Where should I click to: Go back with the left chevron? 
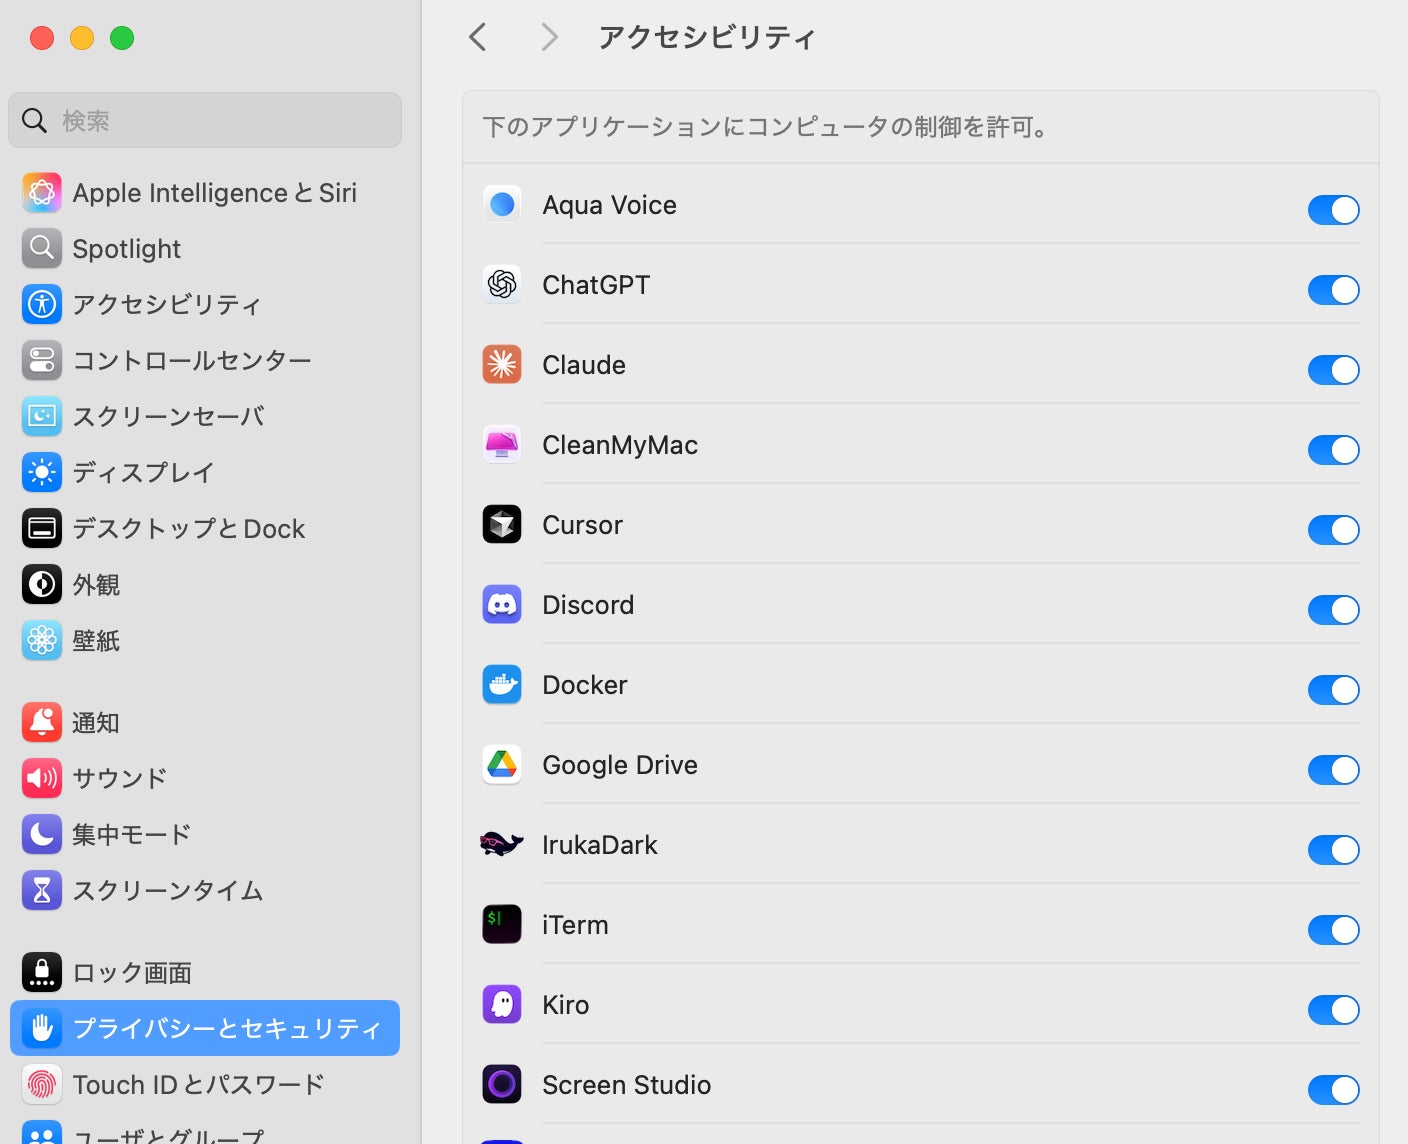tap(478, 38)
